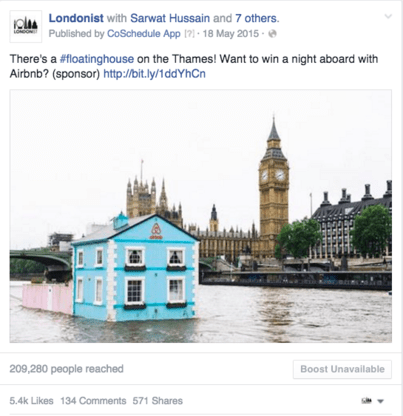Click the small Londonist identity icon at bottom right
This screenshot has height=416, width=403.
(367, 401)
